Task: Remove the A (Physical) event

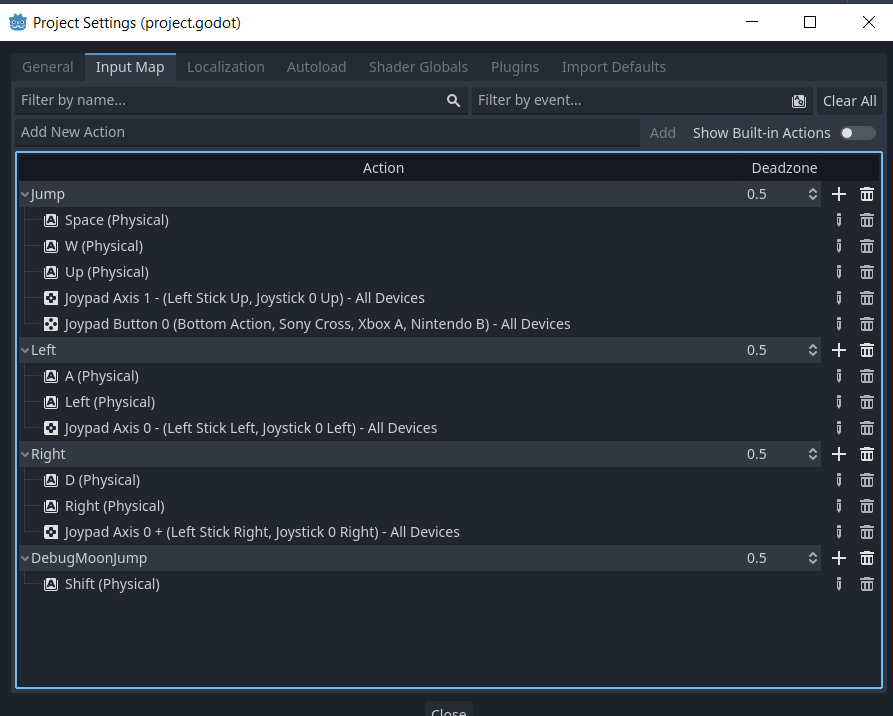Action: tap(867, 376)
